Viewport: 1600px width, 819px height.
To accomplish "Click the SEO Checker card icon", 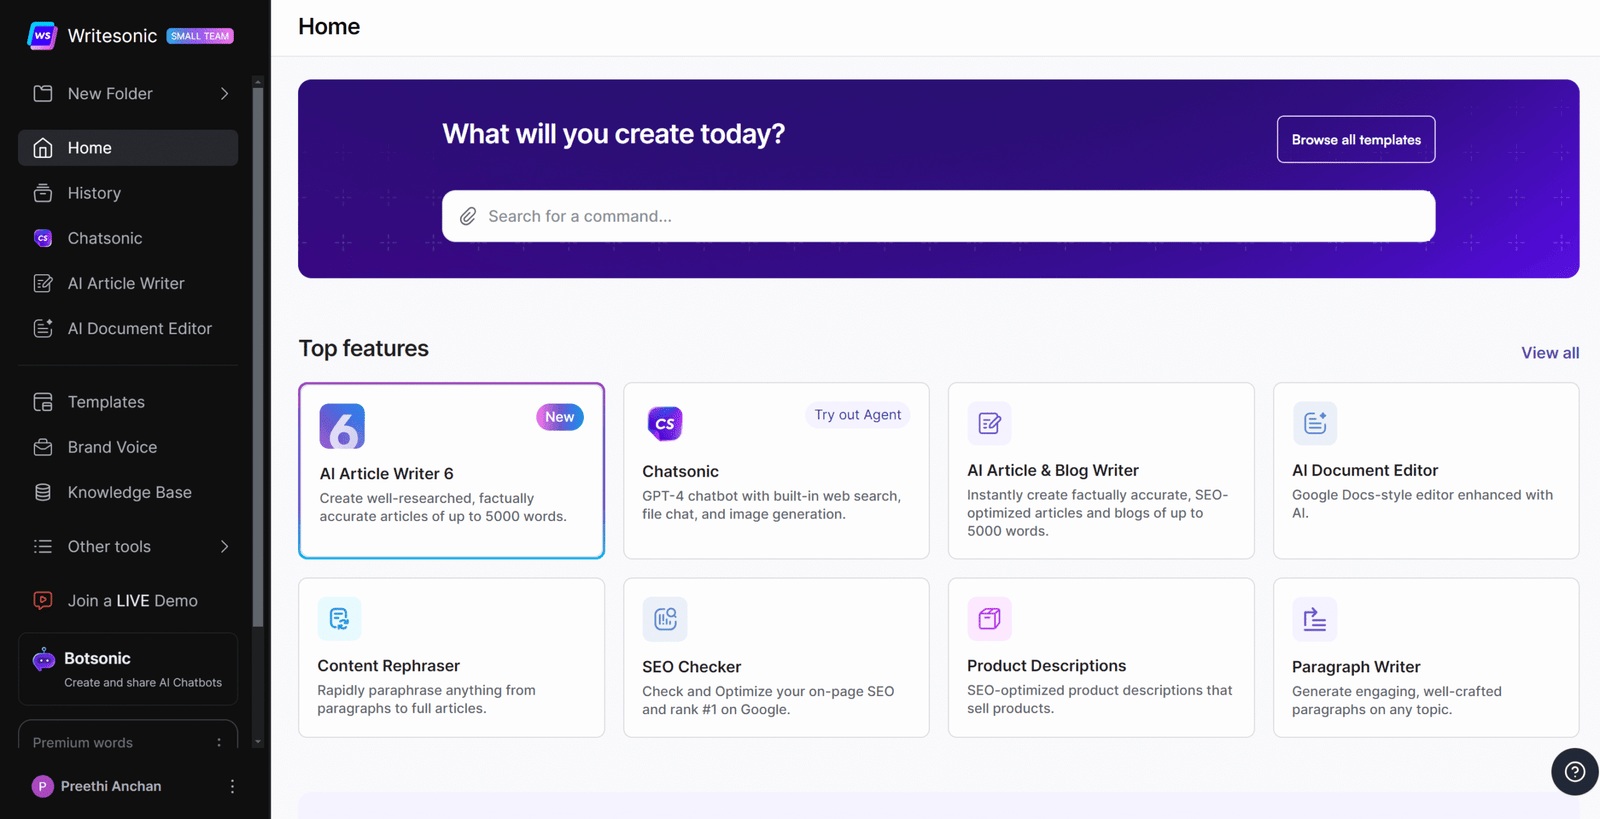I will 665,619.
